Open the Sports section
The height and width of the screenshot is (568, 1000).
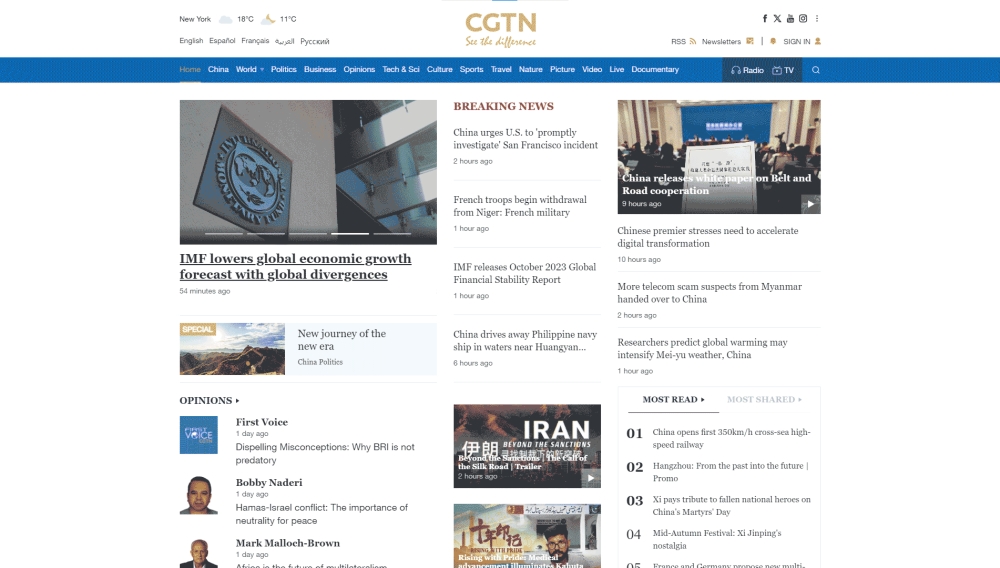pos(471,69)
